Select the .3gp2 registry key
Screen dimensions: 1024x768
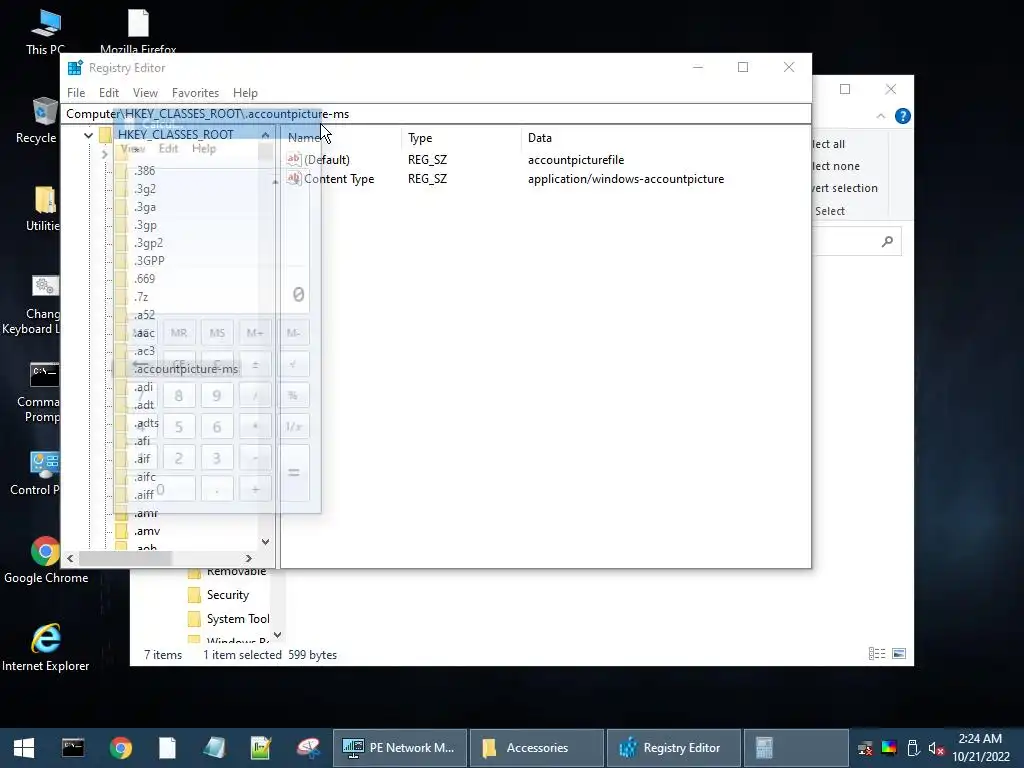148,243
